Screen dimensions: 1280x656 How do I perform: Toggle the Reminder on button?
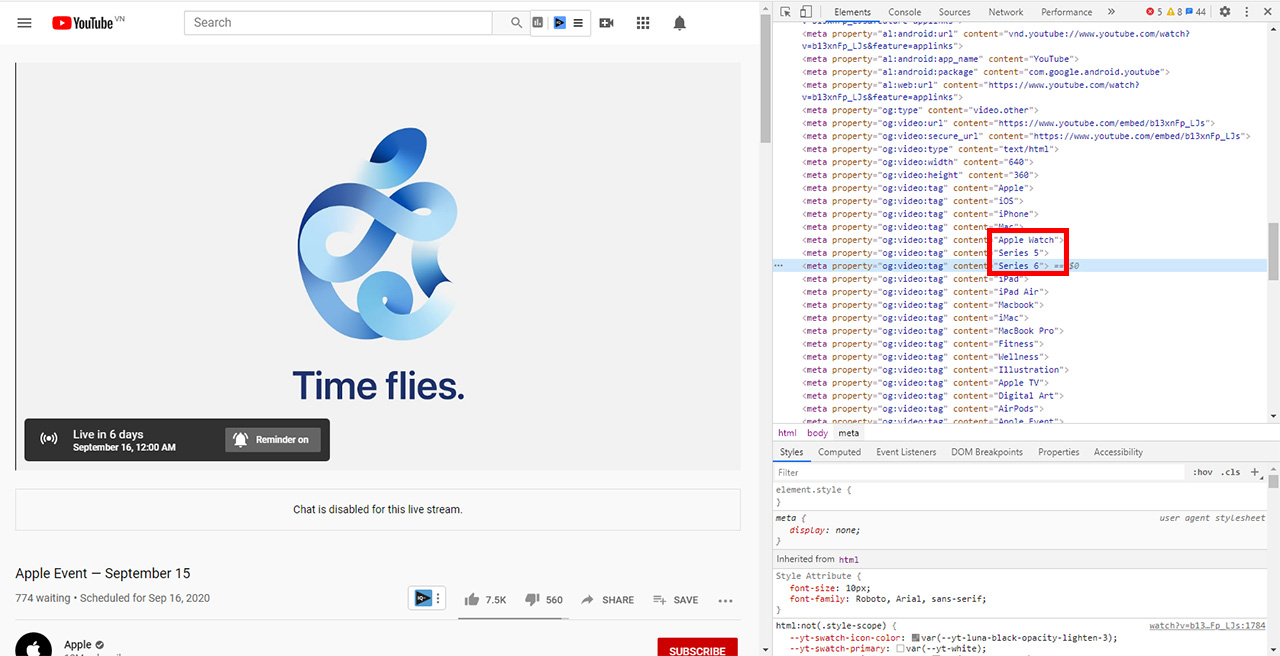pos(273,439)
